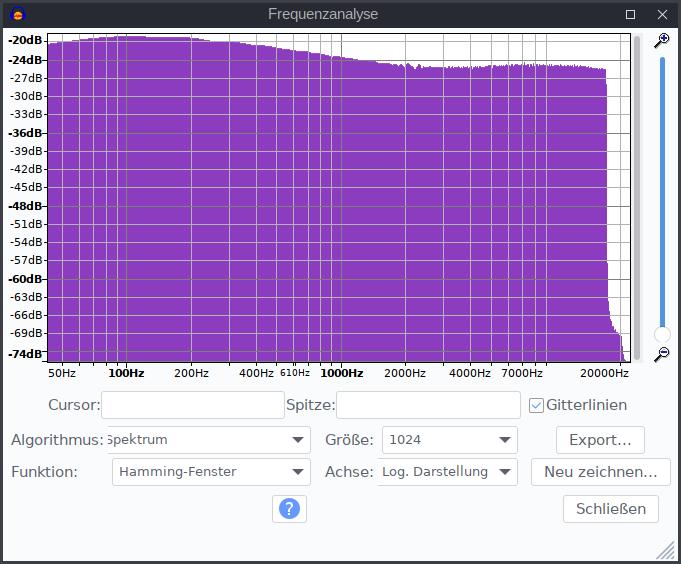Screen dimensions: 681x564
Task: Click the blue vertical zoom slider track
Action: 662,191
